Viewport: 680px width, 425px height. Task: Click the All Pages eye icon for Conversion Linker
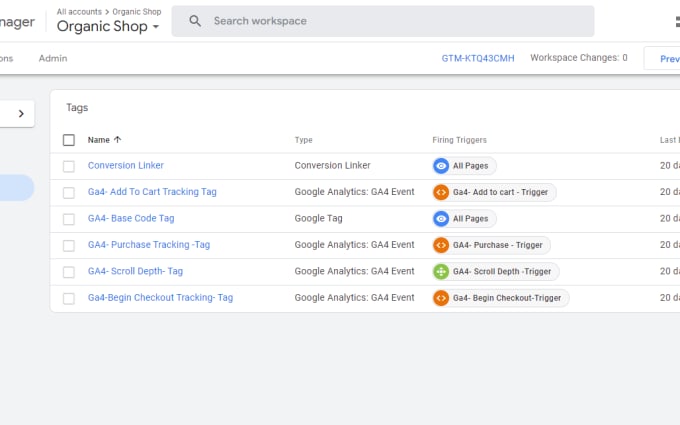[441, 166]
